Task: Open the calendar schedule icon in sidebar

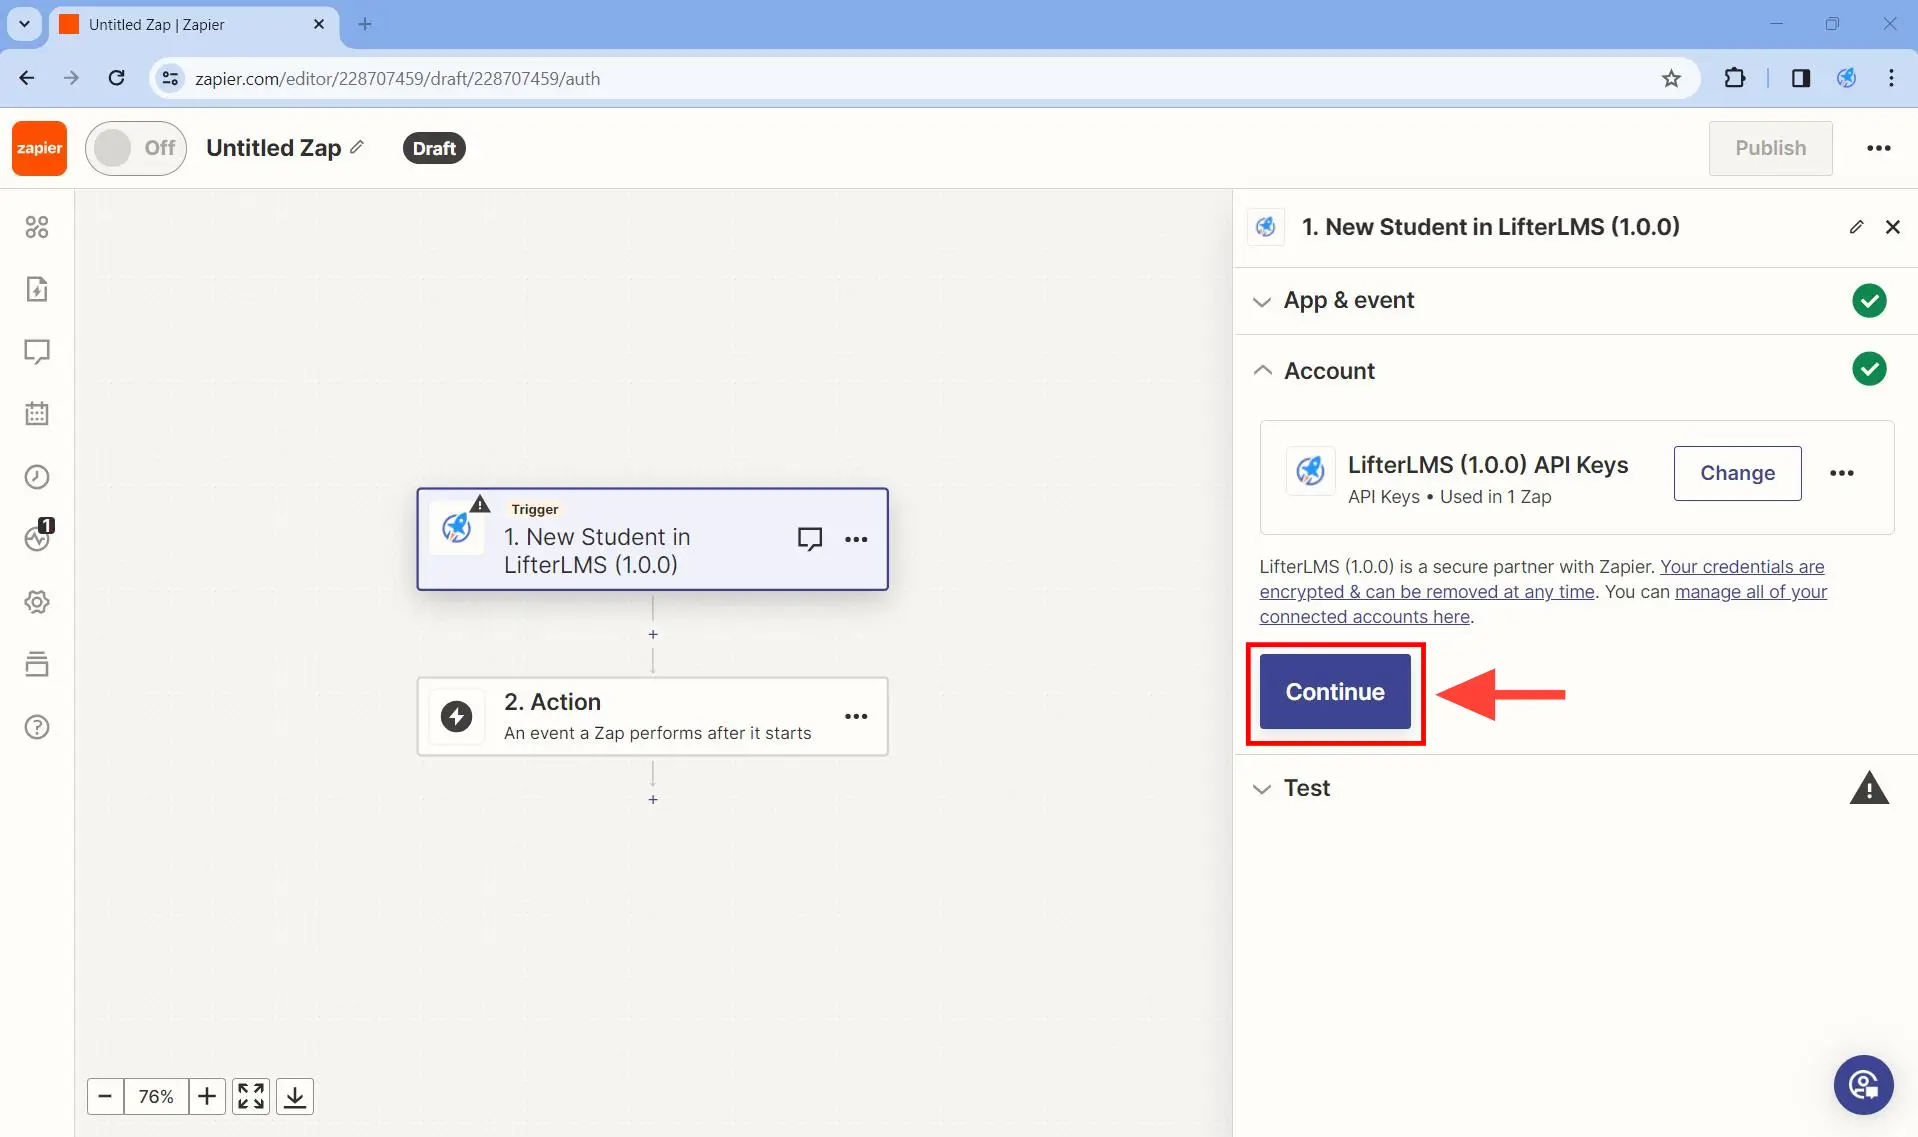Action: [37, 414]
